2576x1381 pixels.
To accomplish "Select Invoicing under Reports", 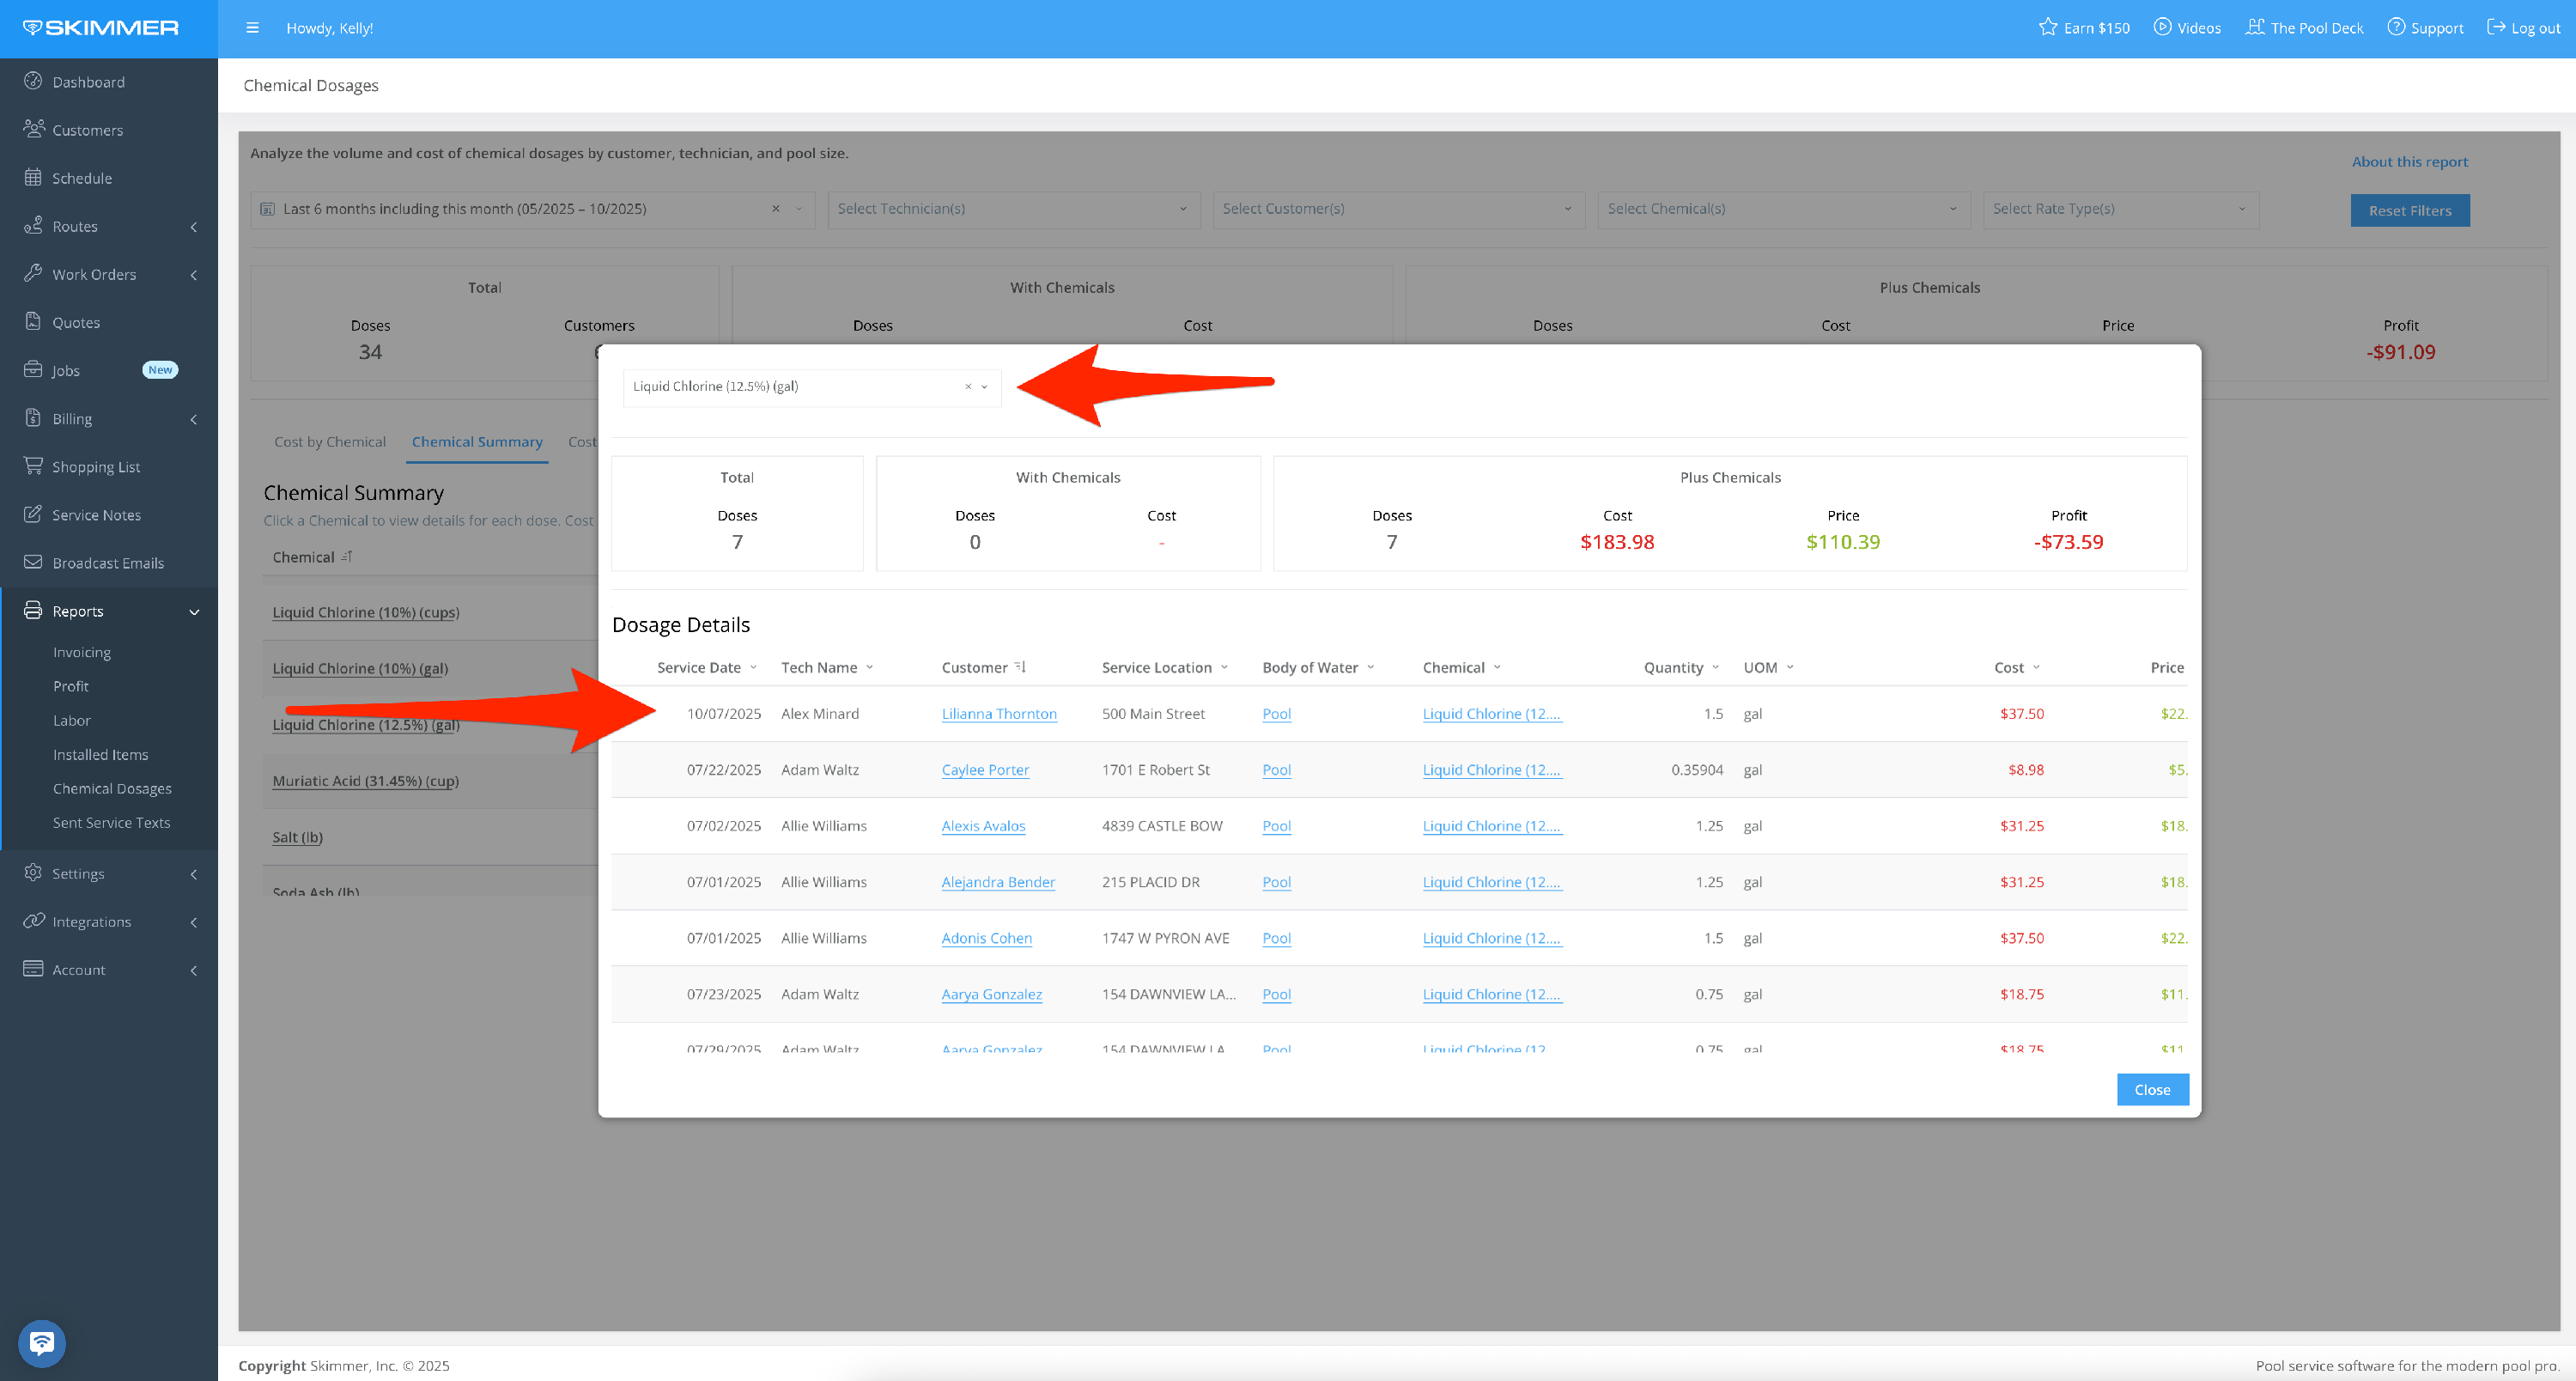I will click(x=82, y=652).
